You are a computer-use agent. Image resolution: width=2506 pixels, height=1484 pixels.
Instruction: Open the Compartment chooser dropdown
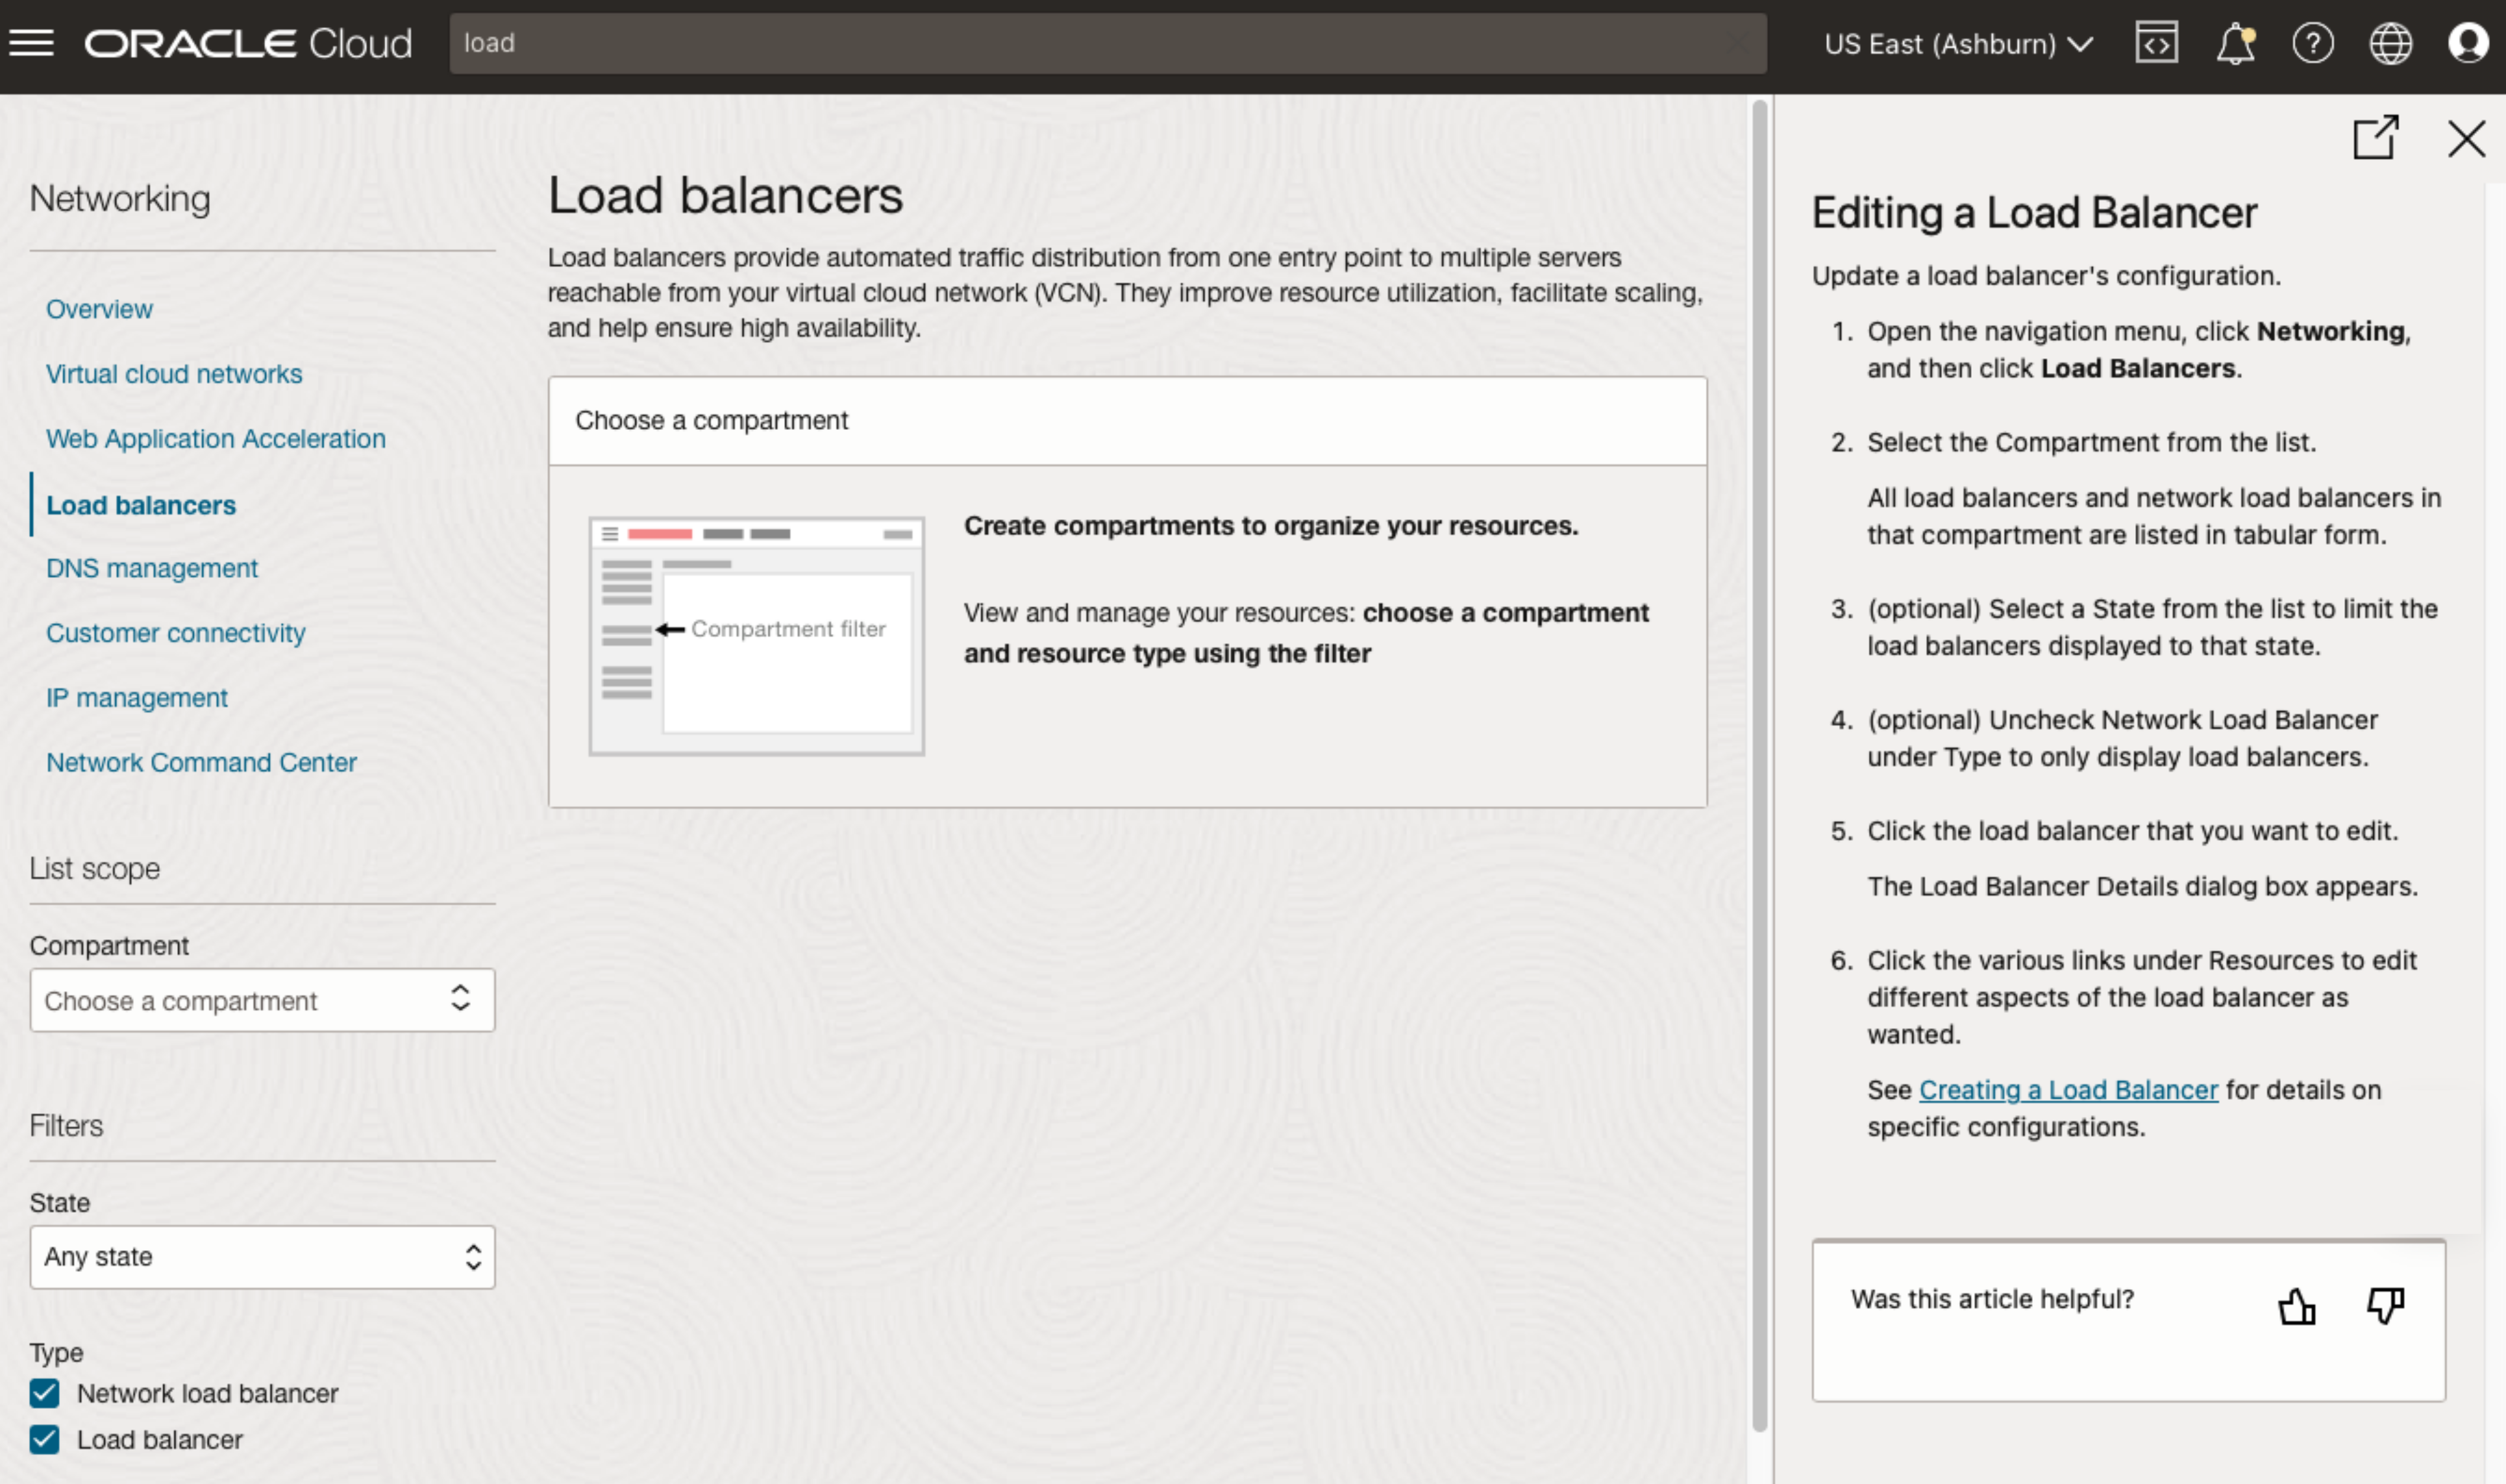click(262, 1000)
